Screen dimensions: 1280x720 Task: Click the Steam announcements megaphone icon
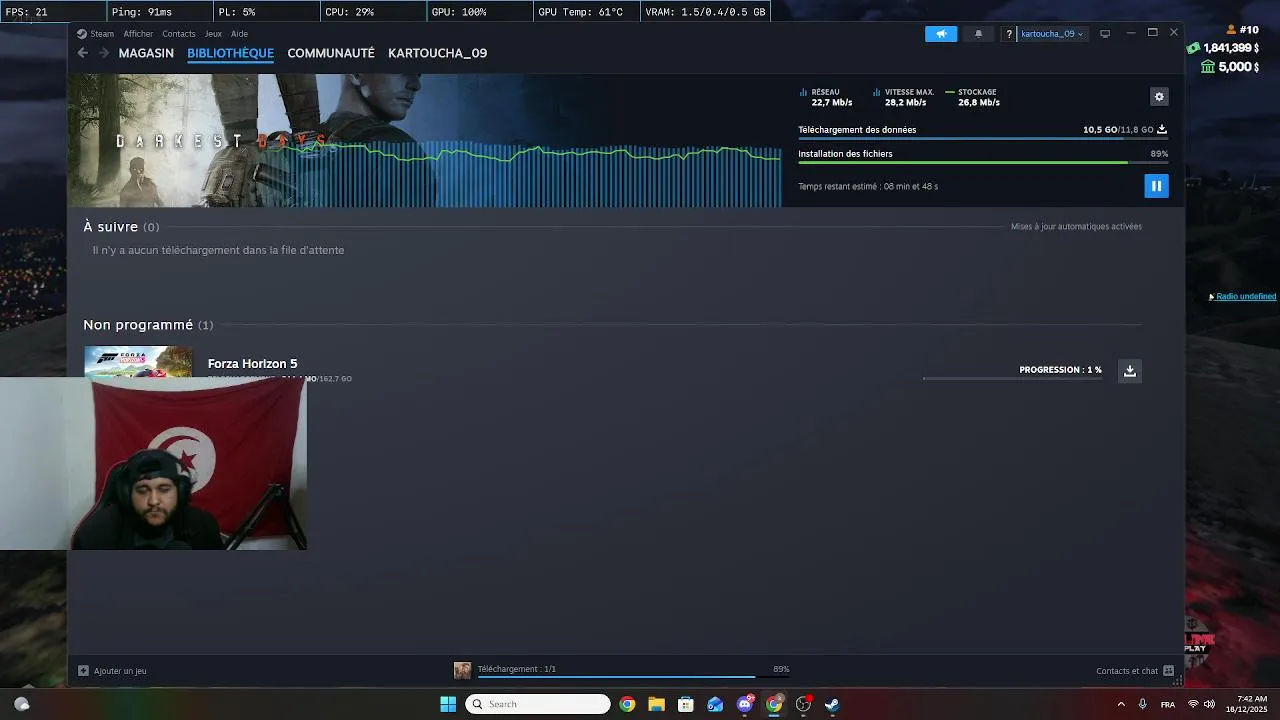click(941, 34)
